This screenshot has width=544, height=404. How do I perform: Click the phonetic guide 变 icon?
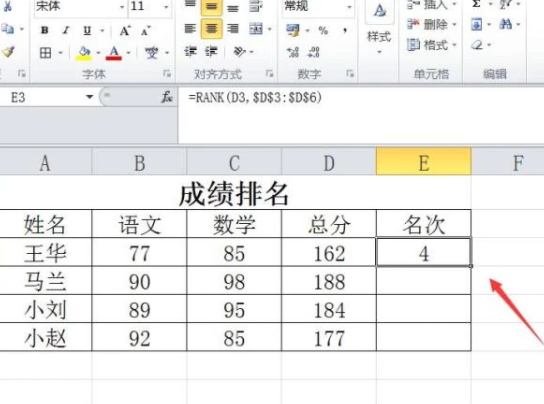[x=152, y=53]
